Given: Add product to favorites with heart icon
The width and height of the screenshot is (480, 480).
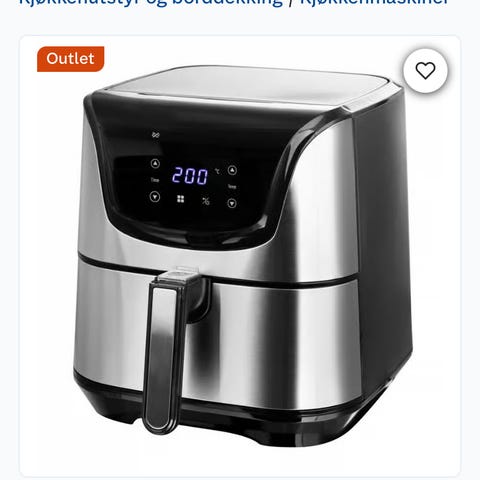Looking at the screenshot, I should click(425, 70).
